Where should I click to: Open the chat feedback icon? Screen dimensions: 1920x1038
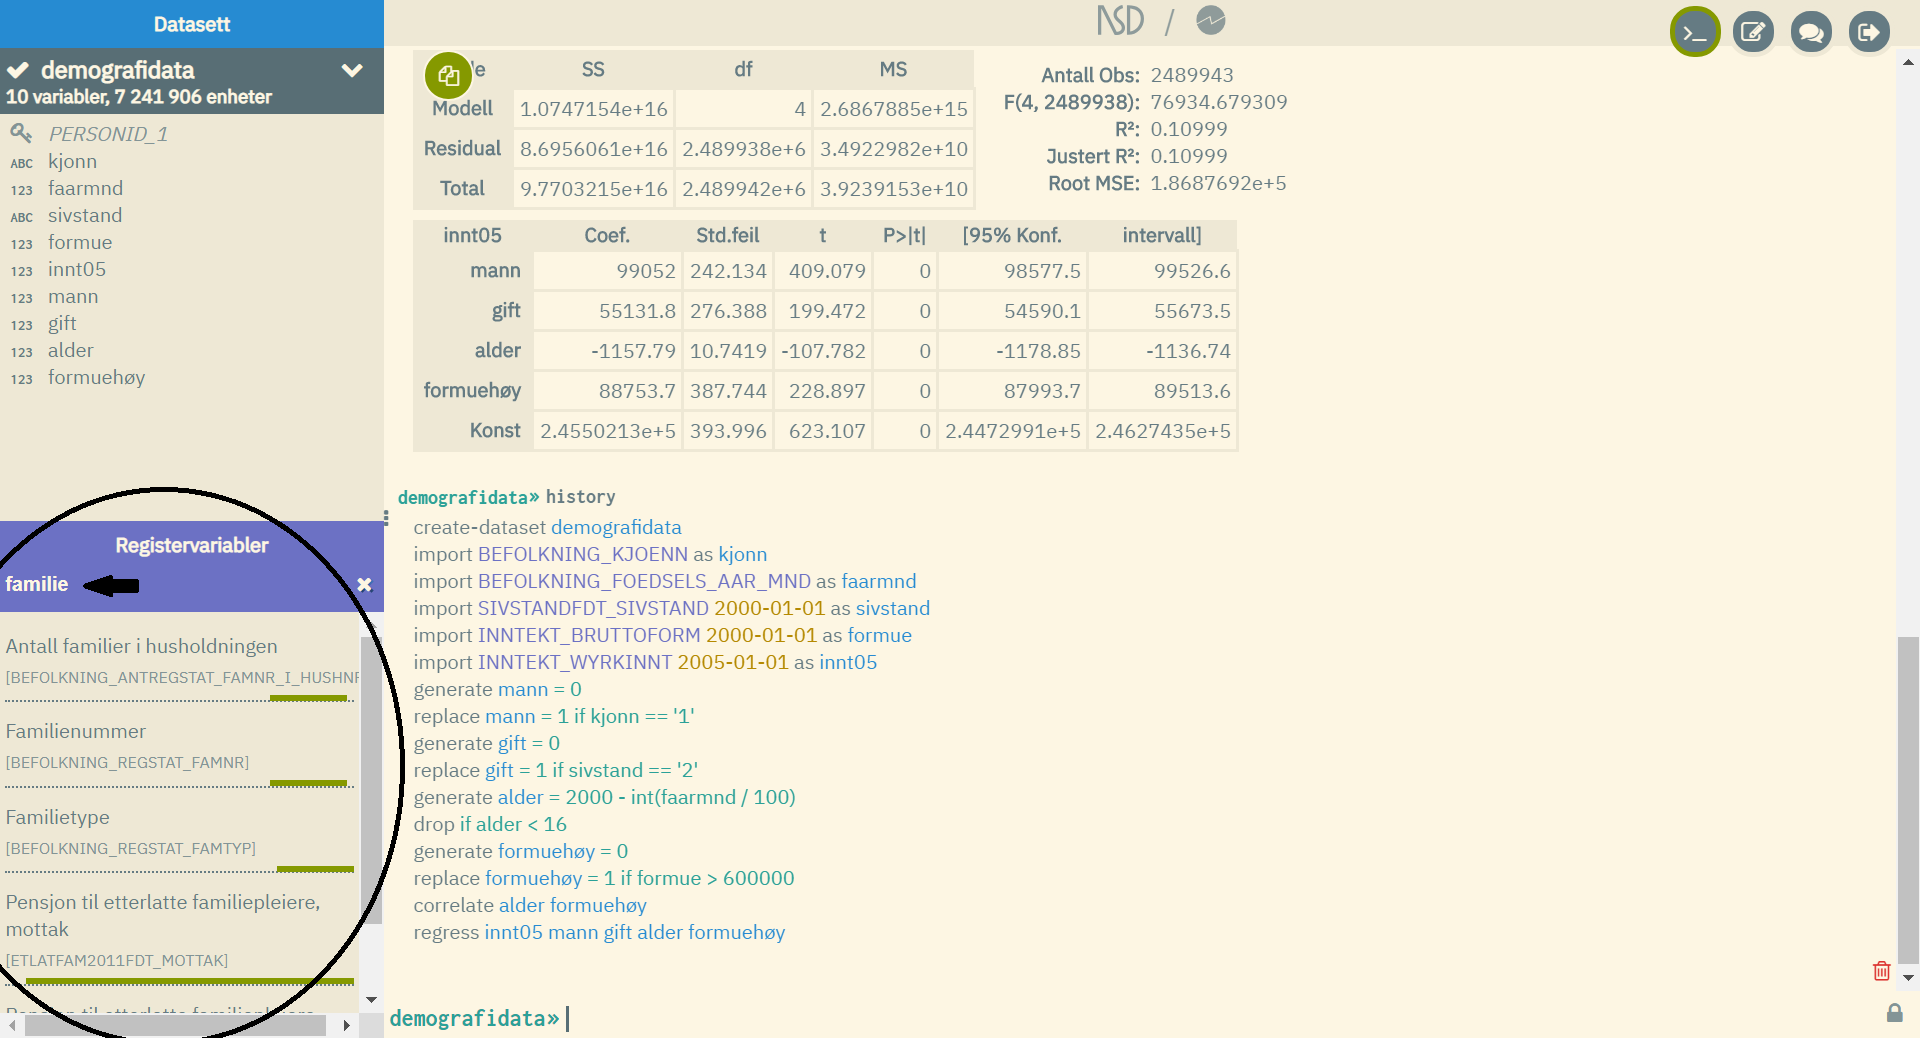[x=1811, y=33]
